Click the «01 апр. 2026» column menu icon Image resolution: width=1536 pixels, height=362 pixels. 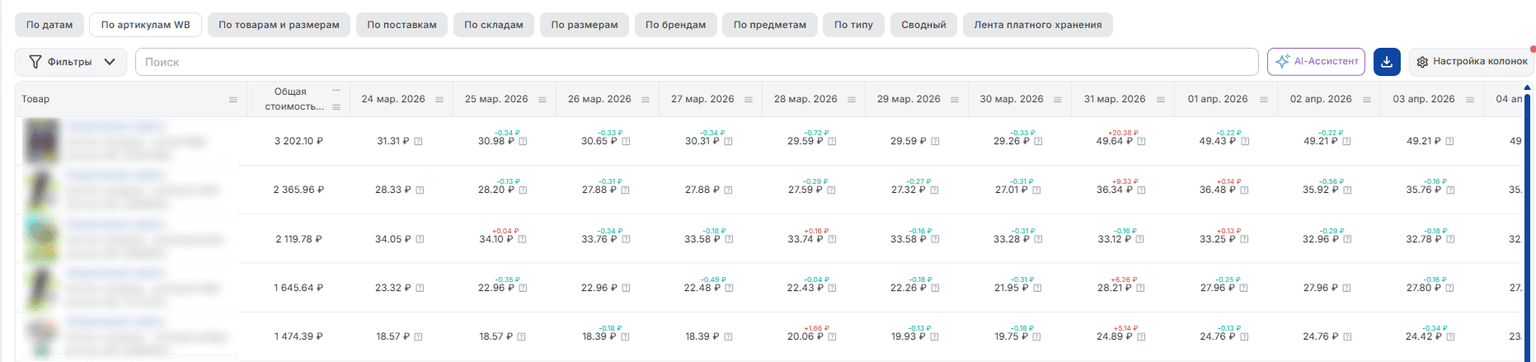pyautogui.click(x=1265, y=100)
